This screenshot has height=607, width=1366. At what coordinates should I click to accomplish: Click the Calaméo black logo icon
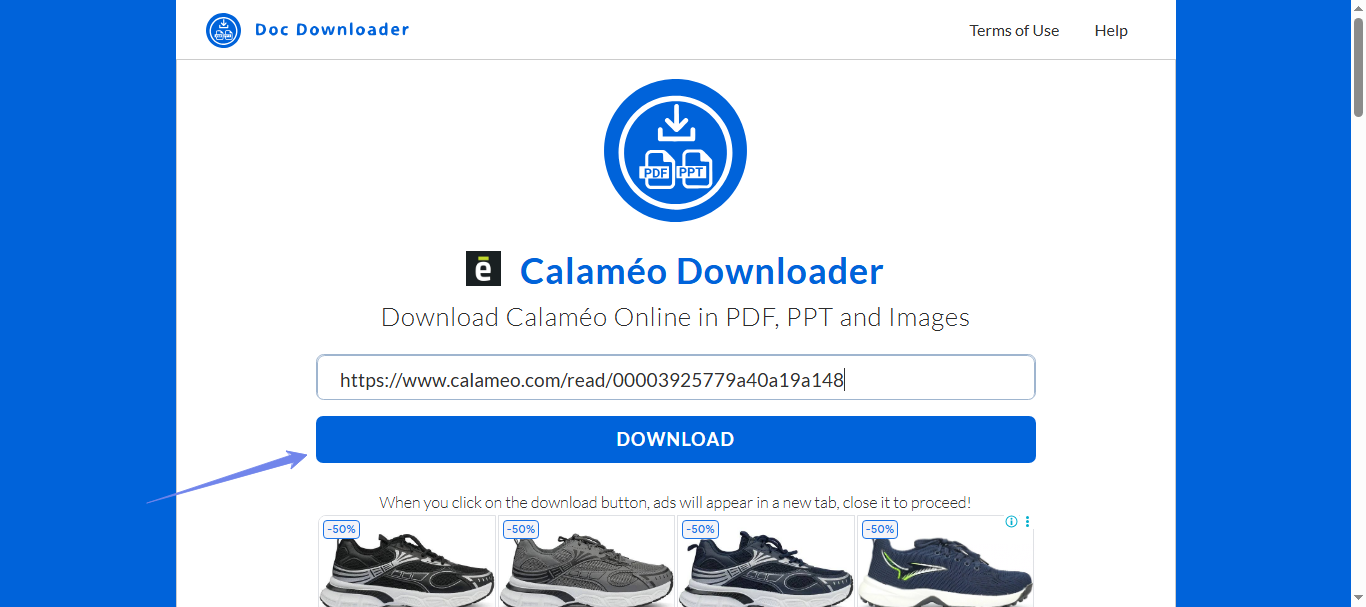tap(483, 269)
